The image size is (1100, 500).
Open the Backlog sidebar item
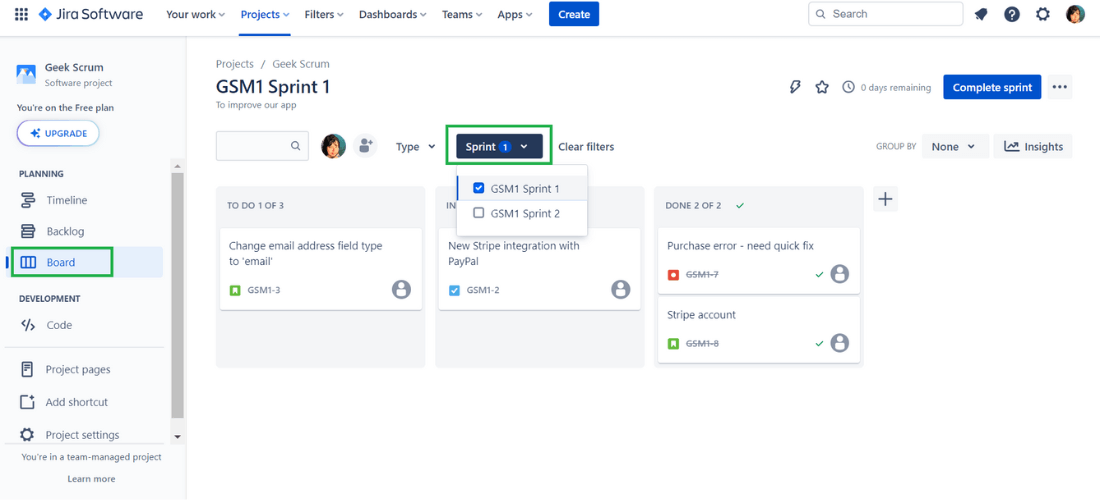click(84, 231)
